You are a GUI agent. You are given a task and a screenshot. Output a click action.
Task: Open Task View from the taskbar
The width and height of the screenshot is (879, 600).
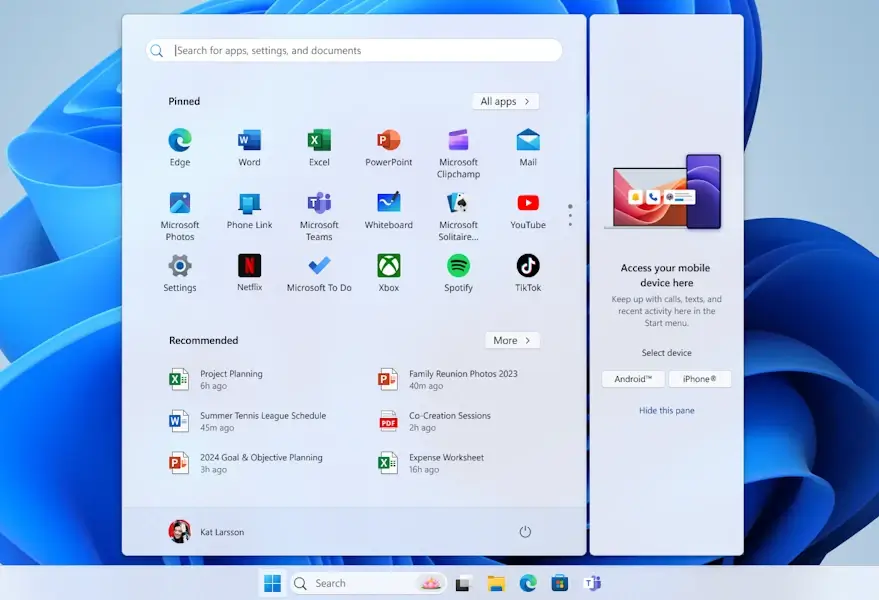tap(462, 583)
